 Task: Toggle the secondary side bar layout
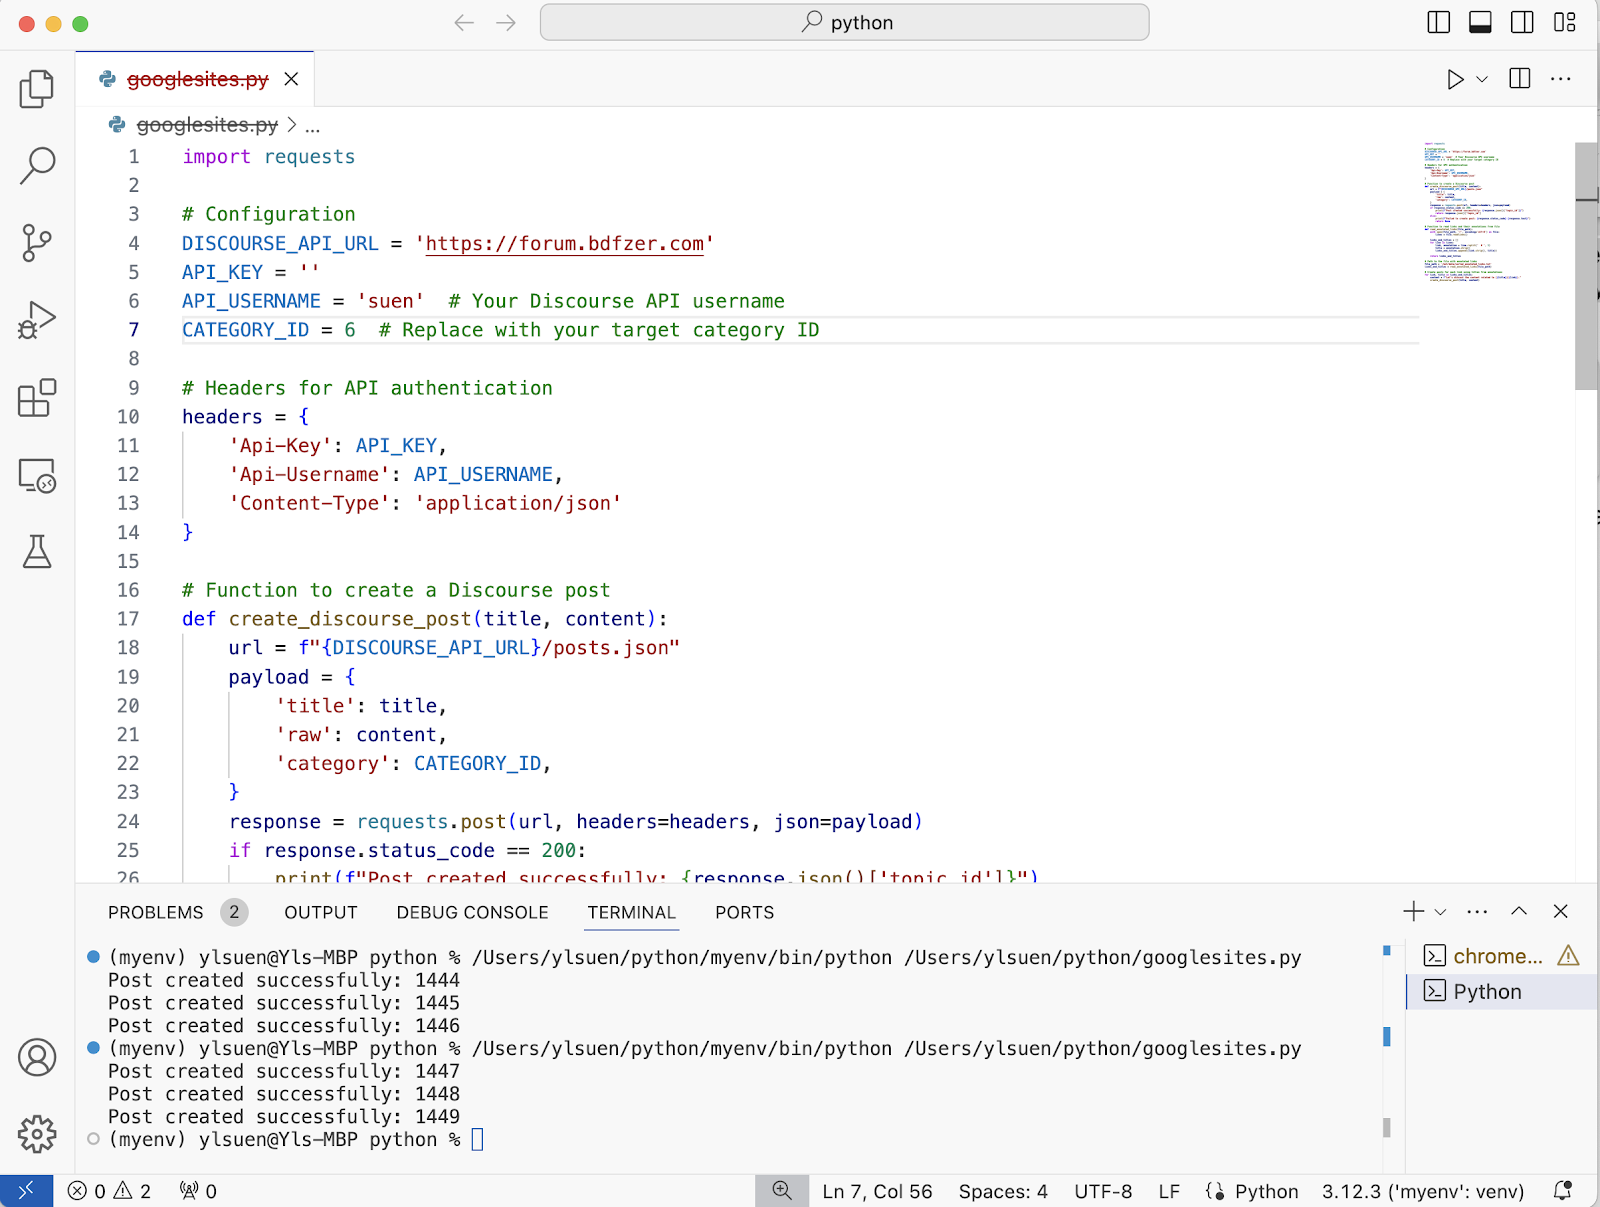pos(1522,22)
